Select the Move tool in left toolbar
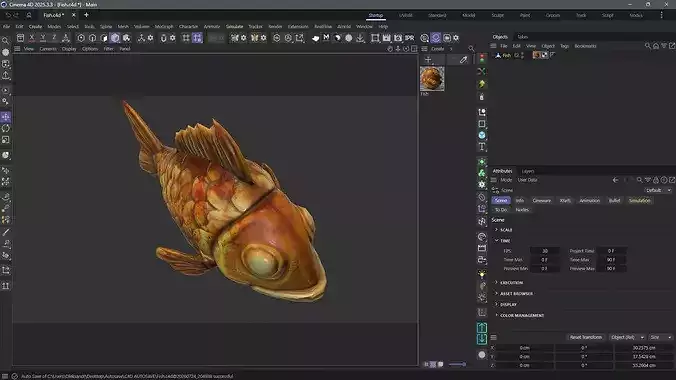The width and height of the screenshot is (676, 380). (x=6, y=117)
